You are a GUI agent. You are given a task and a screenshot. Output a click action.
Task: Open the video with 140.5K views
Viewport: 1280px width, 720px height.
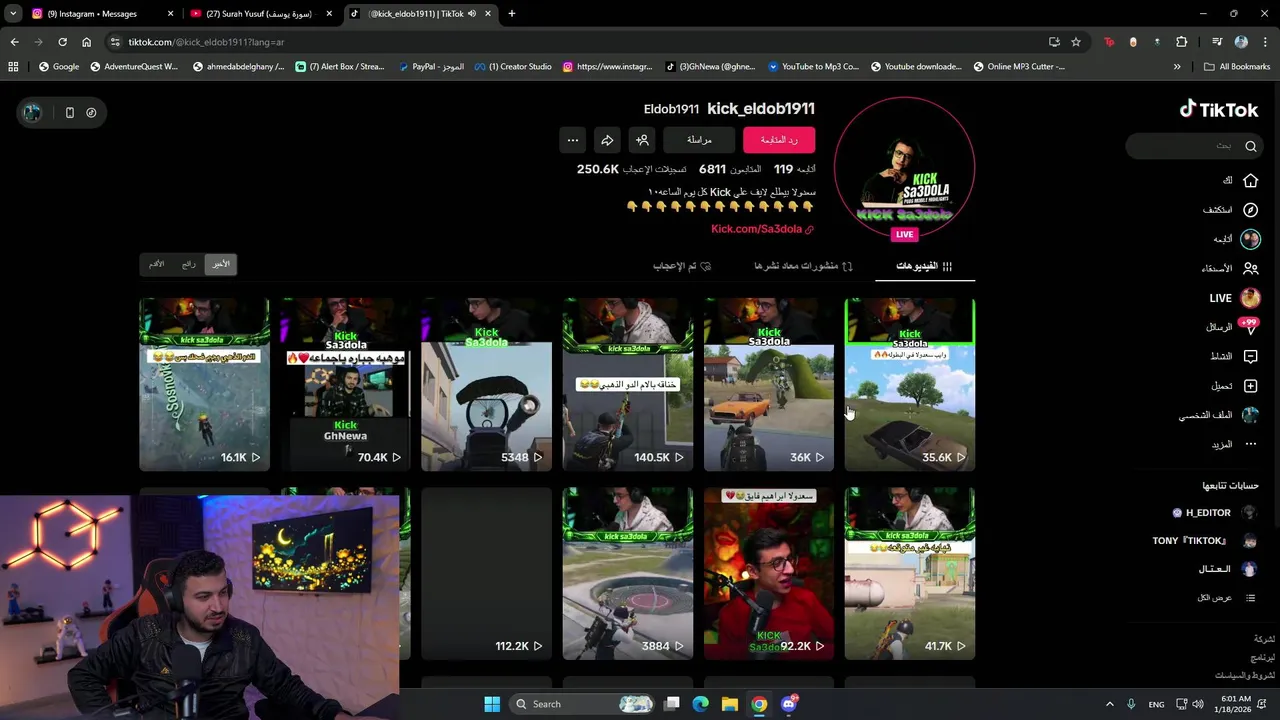627,384
